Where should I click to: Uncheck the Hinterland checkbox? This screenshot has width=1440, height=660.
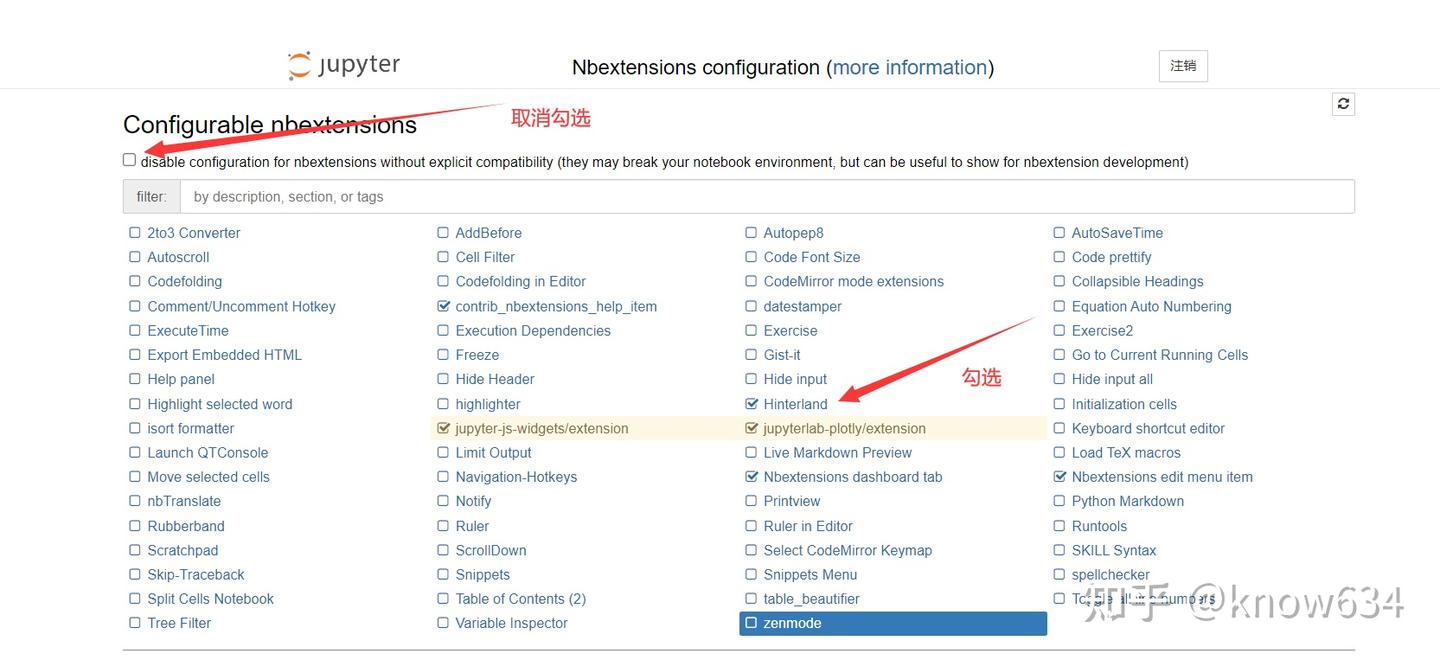point(752,404)
